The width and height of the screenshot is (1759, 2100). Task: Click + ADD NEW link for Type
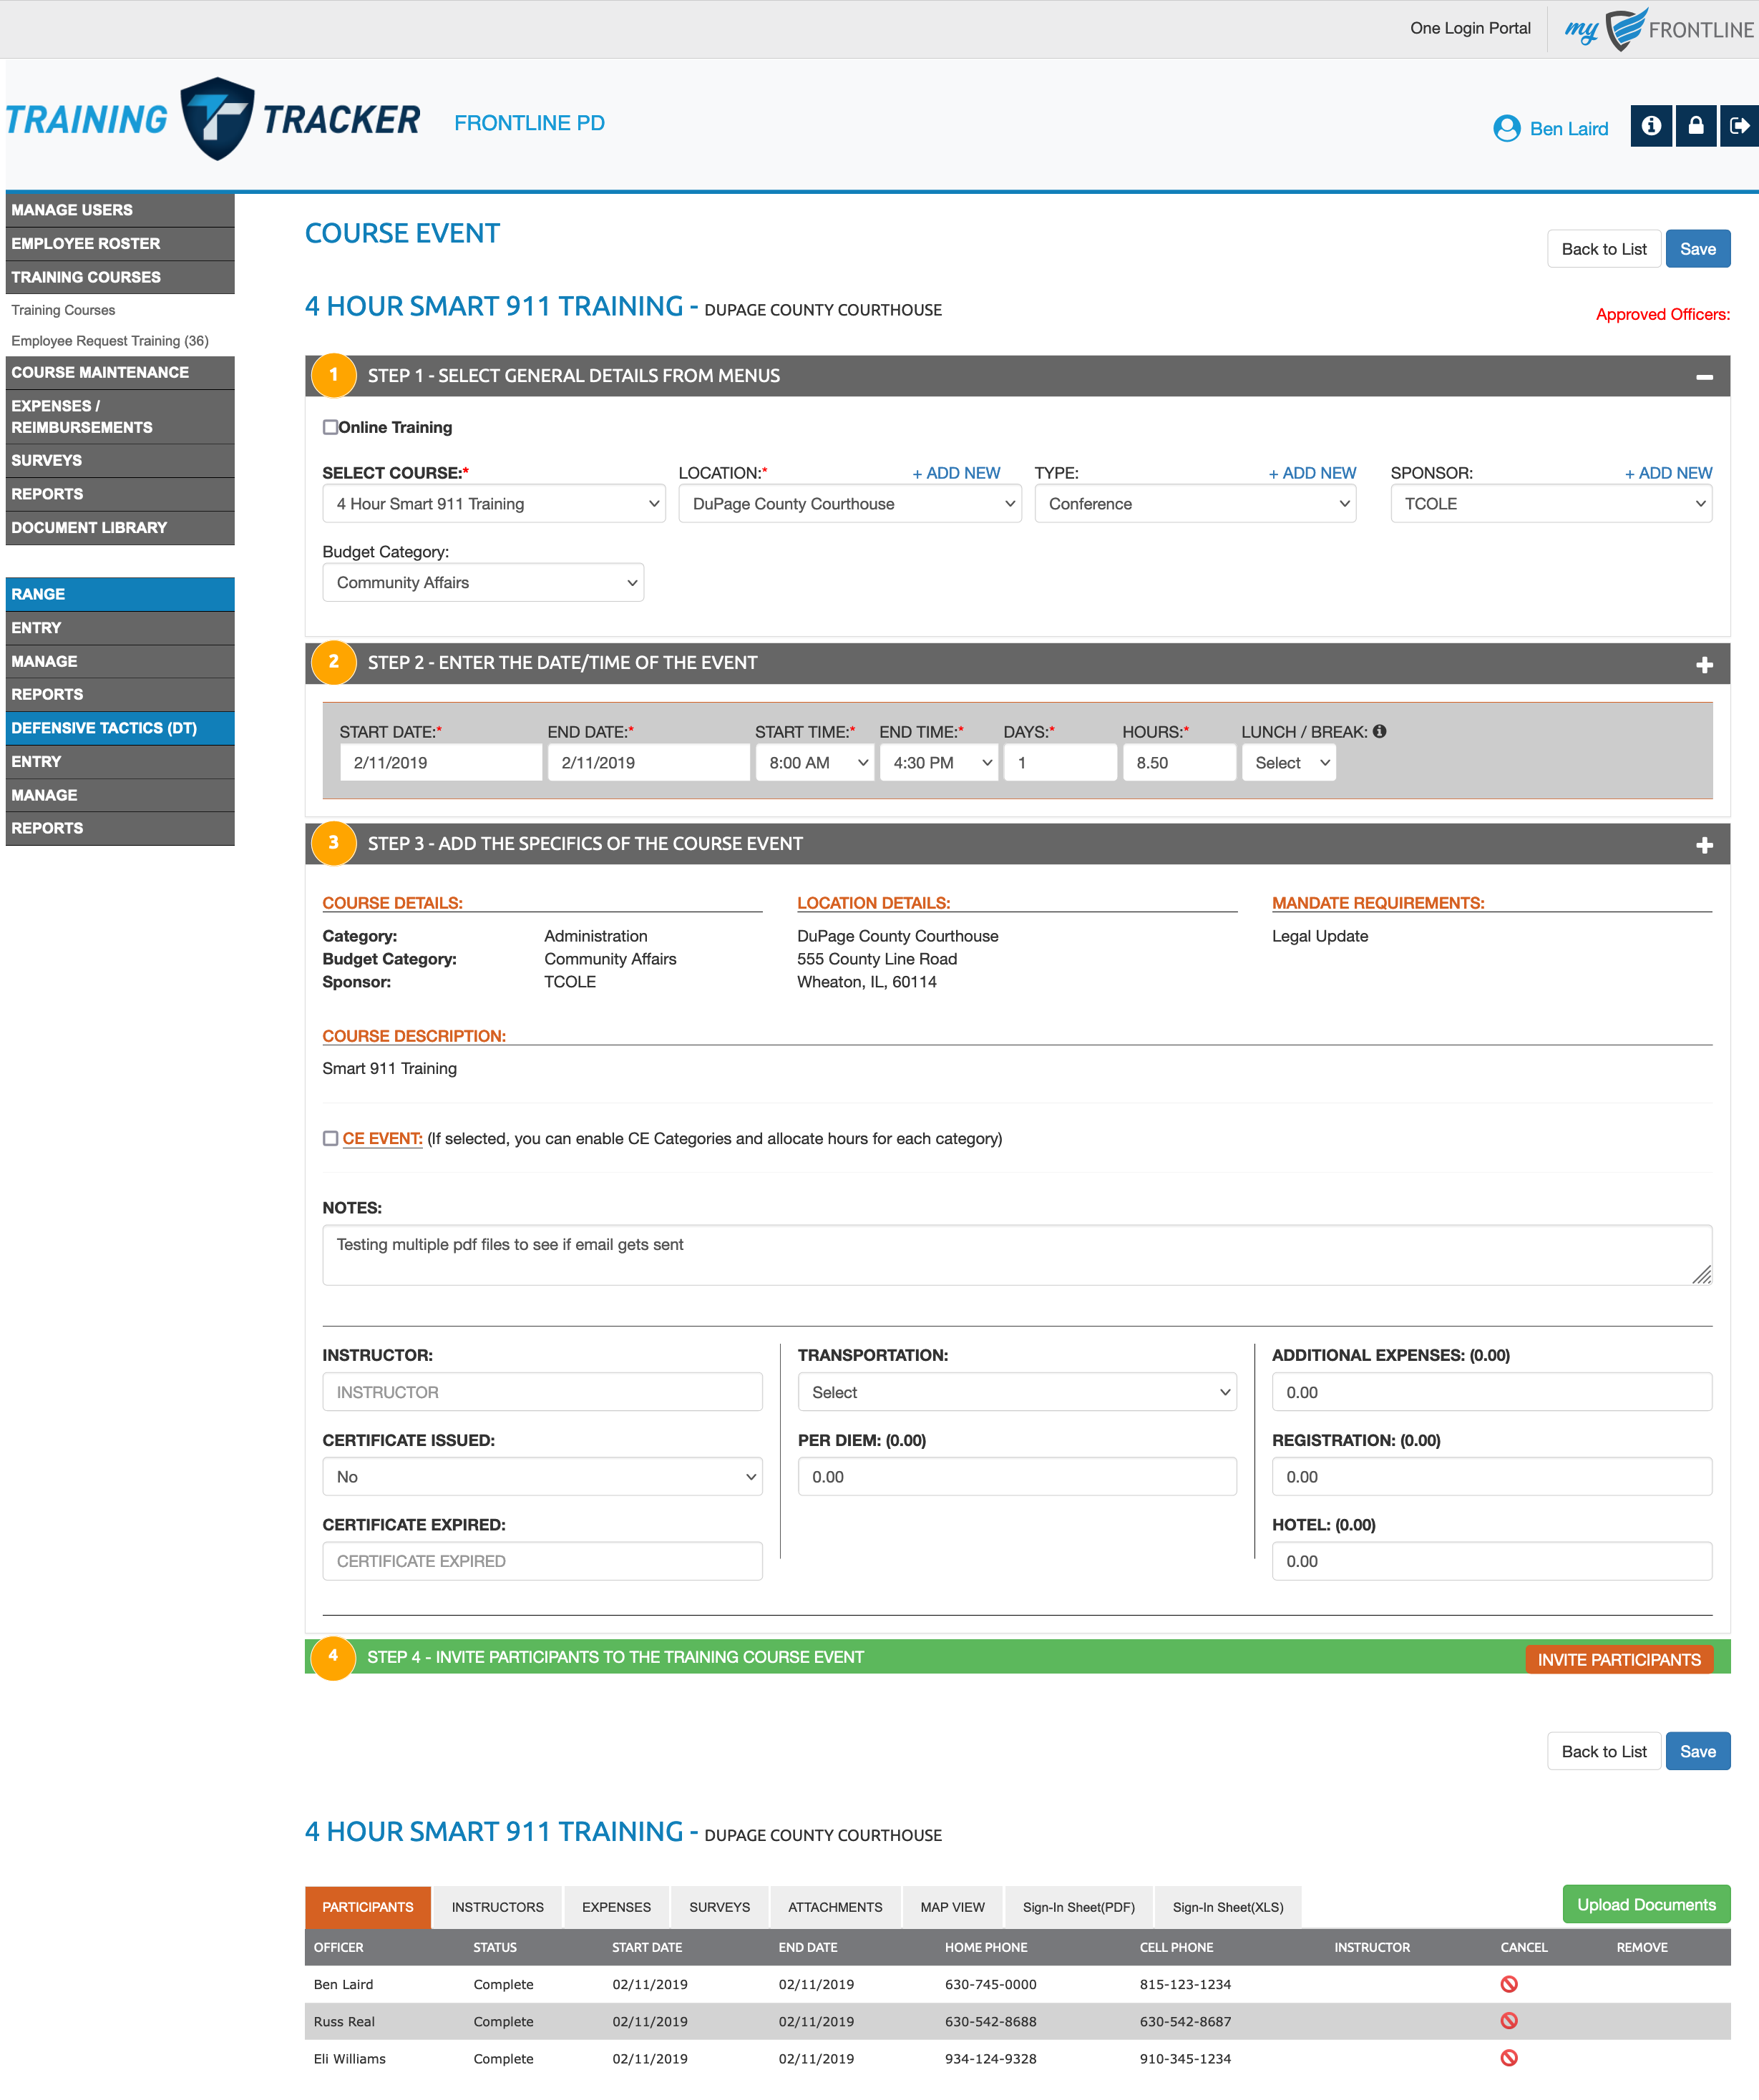pyautogui.click(x=1312, y=473)
